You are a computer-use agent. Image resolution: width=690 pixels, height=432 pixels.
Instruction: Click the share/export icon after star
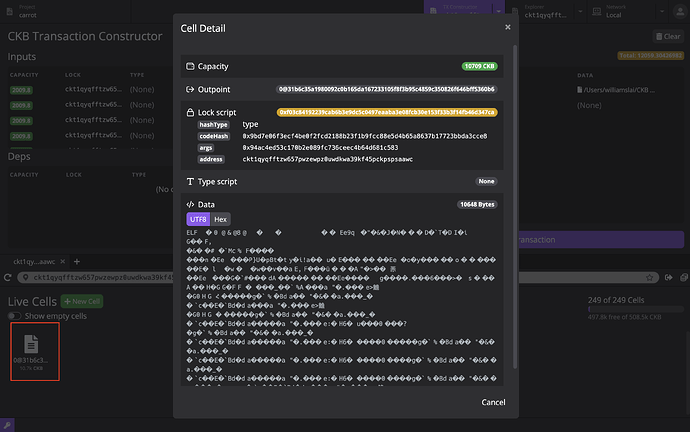click(668, 278)
